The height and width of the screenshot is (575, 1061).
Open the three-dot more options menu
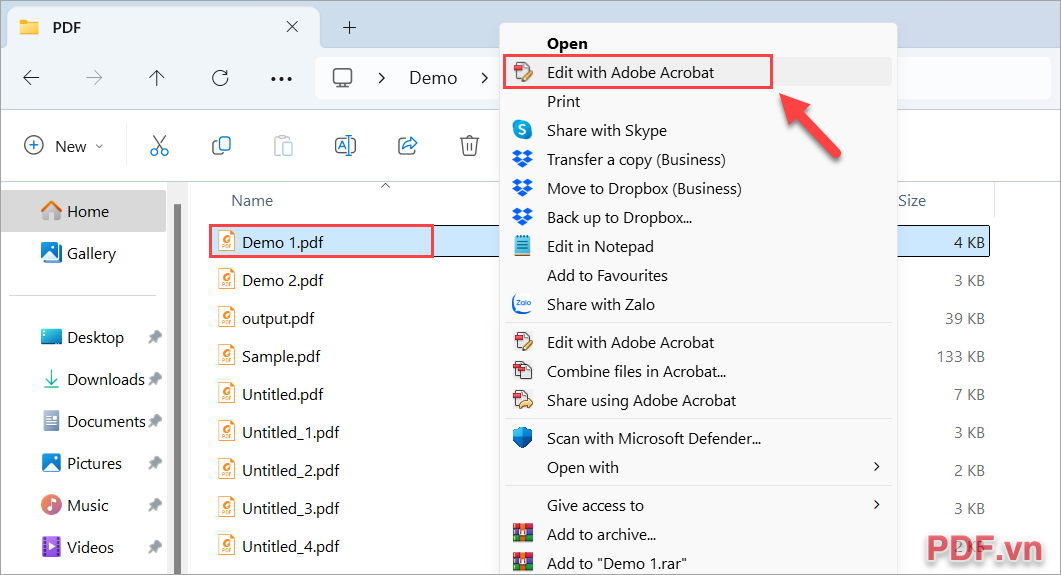pyautogui.click(x=281, y=78)
